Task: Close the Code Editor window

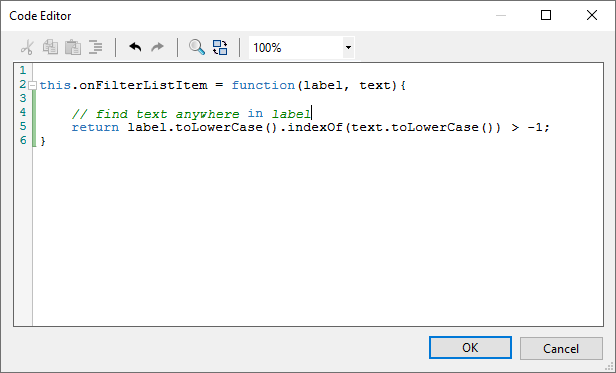Action: [x=592, y=15]
